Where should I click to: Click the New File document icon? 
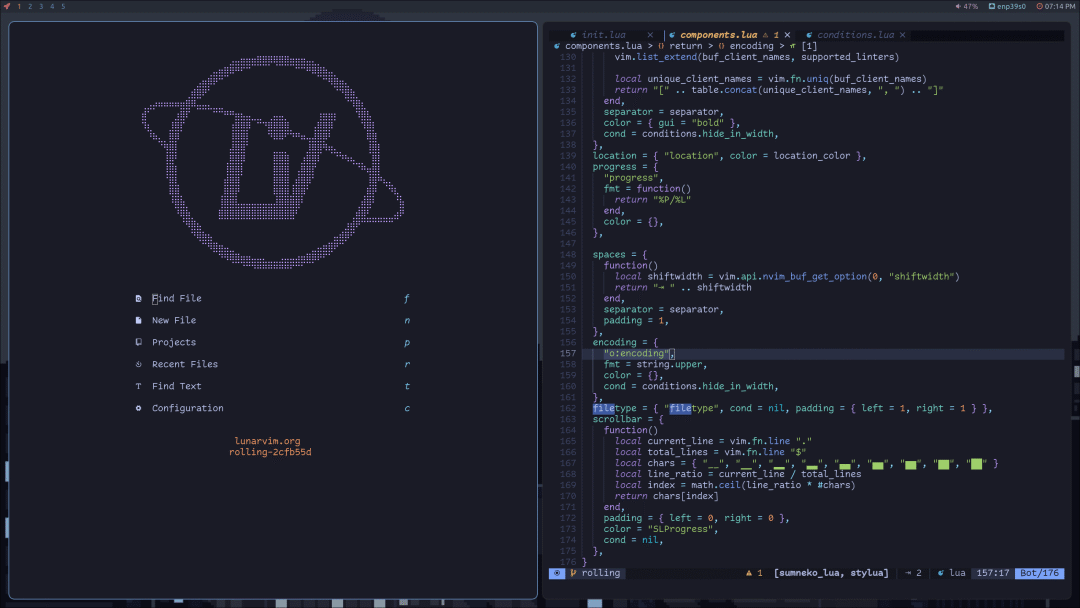click(138, 320)
